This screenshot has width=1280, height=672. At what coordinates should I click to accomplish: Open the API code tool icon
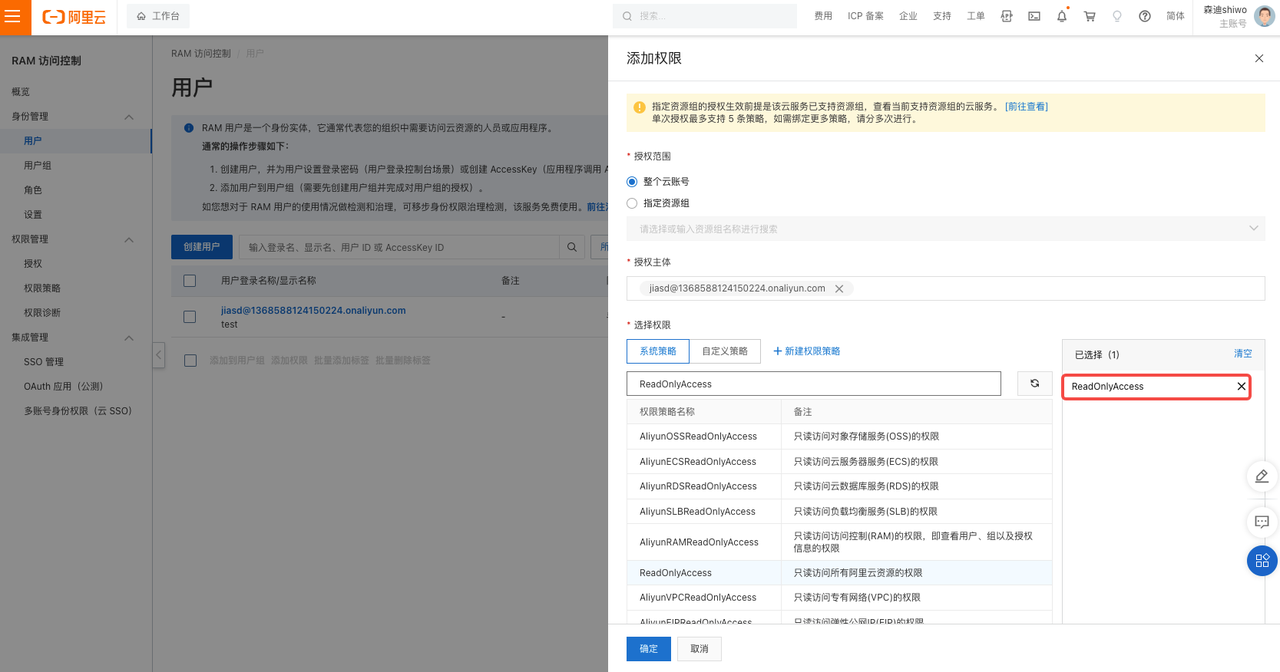(1007, 16)
